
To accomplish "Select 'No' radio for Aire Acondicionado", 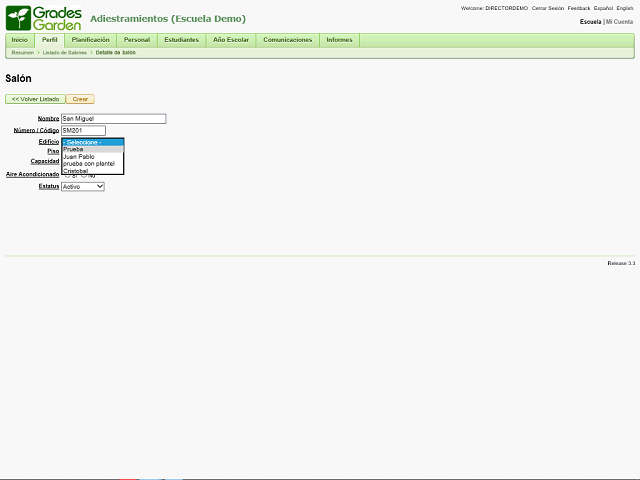I will (x=84, y=175).
